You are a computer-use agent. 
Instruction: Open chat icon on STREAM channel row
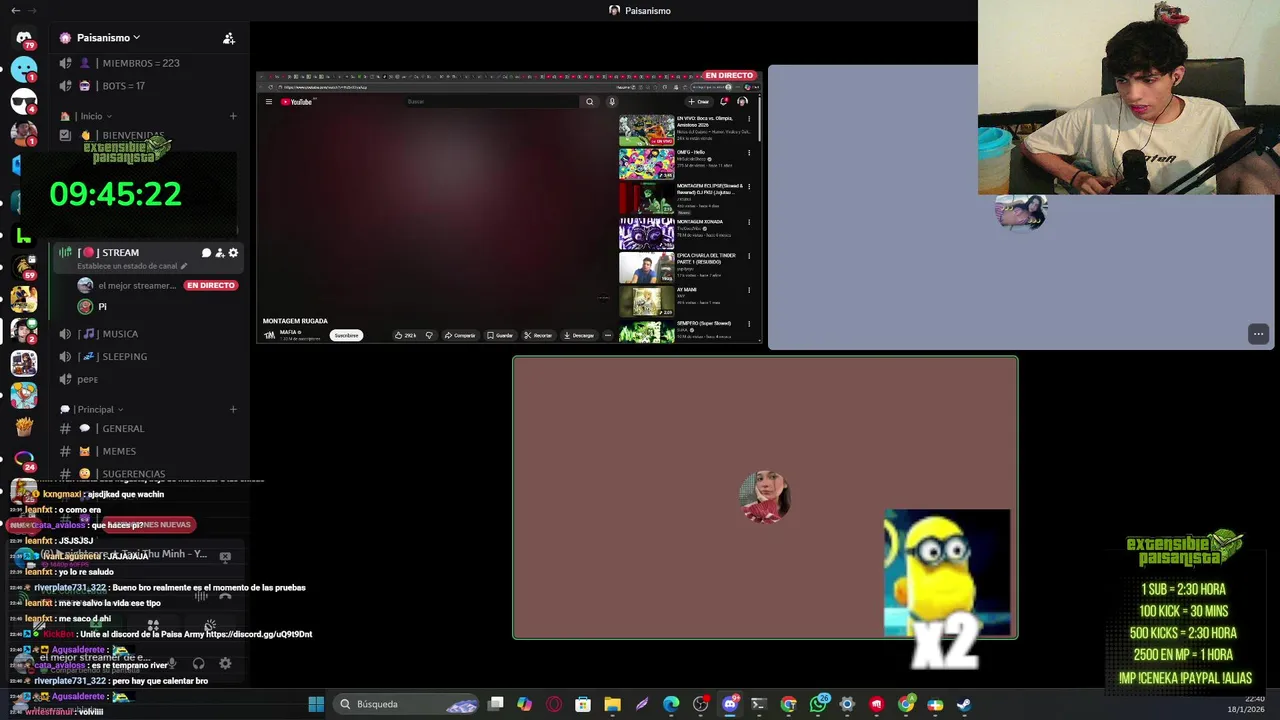[206, 253]
